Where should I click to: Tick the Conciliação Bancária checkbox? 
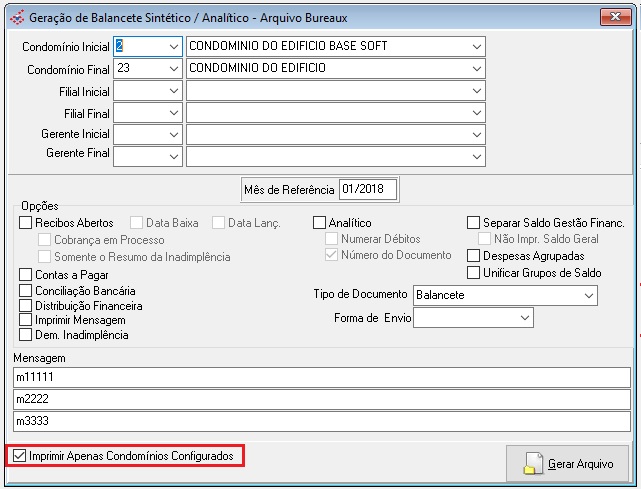[26, 290]
